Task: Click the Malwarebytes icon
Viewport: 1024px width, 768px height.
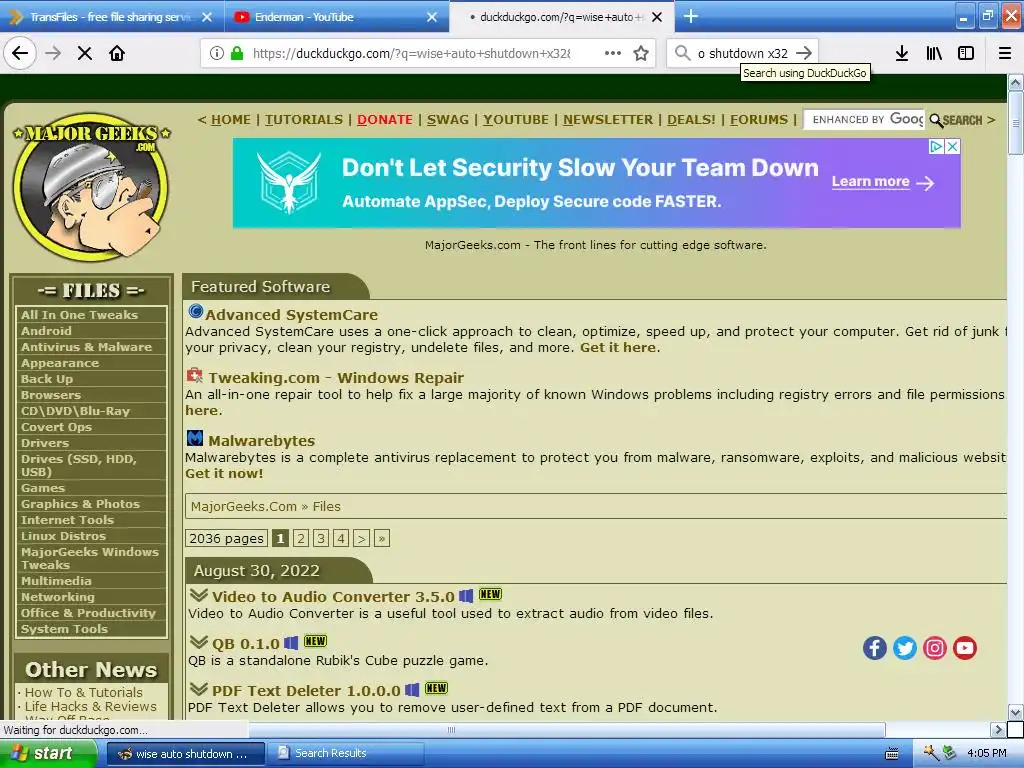Action: pos(195,438)
